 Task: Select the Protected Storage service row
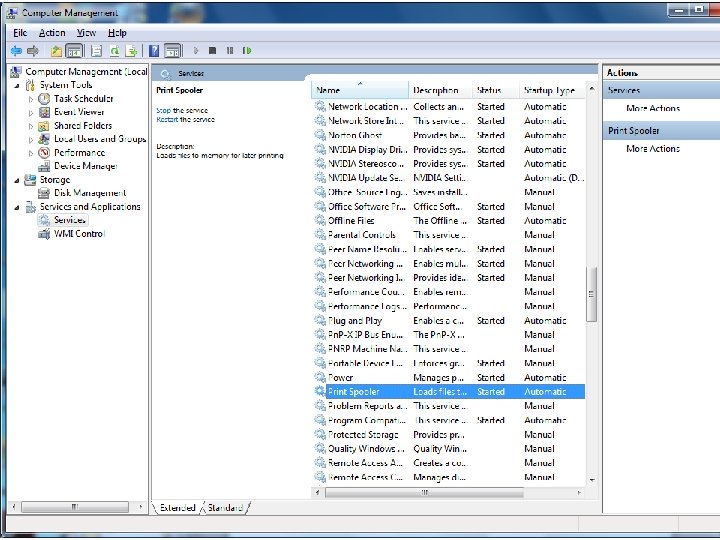449,434
